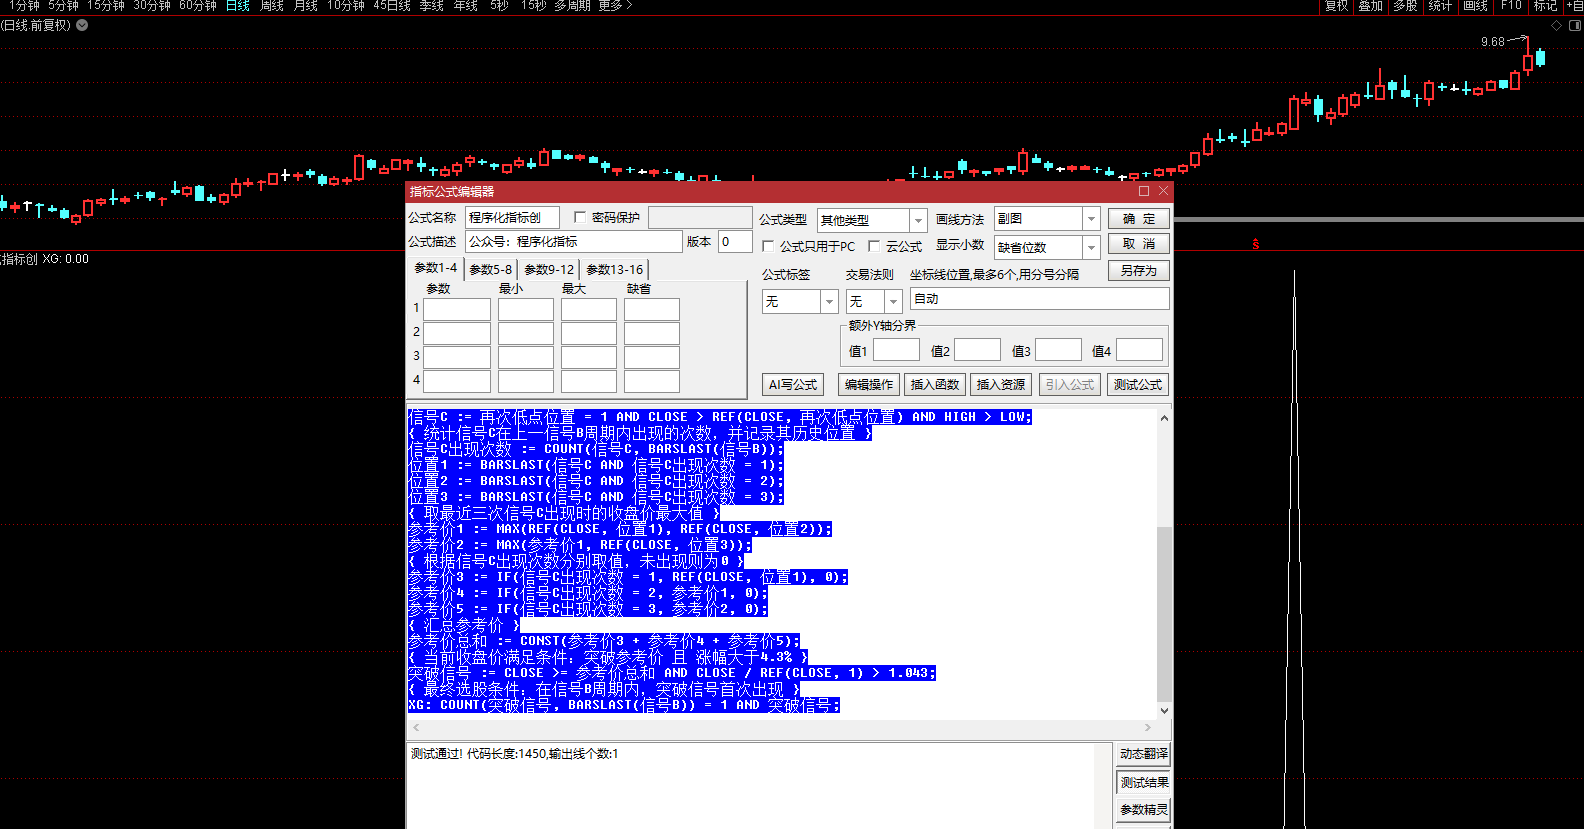
Task: Click the 测试公式 button
Action: click(x=1138, y=385)
